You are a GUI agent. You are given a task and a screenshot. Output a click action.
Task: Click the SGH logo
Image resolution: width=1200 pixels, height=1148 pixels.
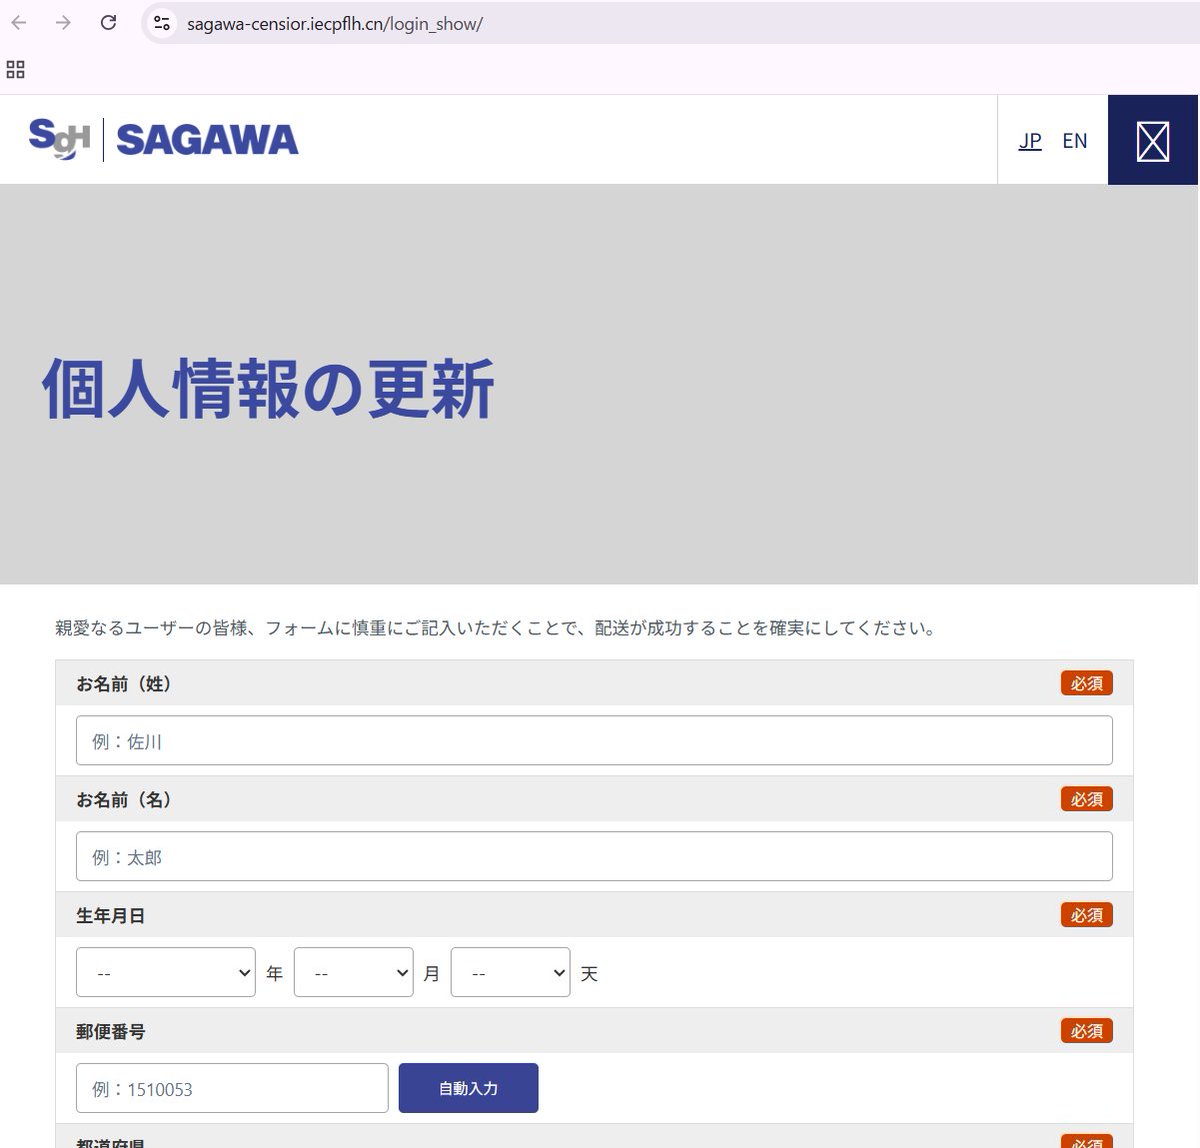click(x=60, y=139)
